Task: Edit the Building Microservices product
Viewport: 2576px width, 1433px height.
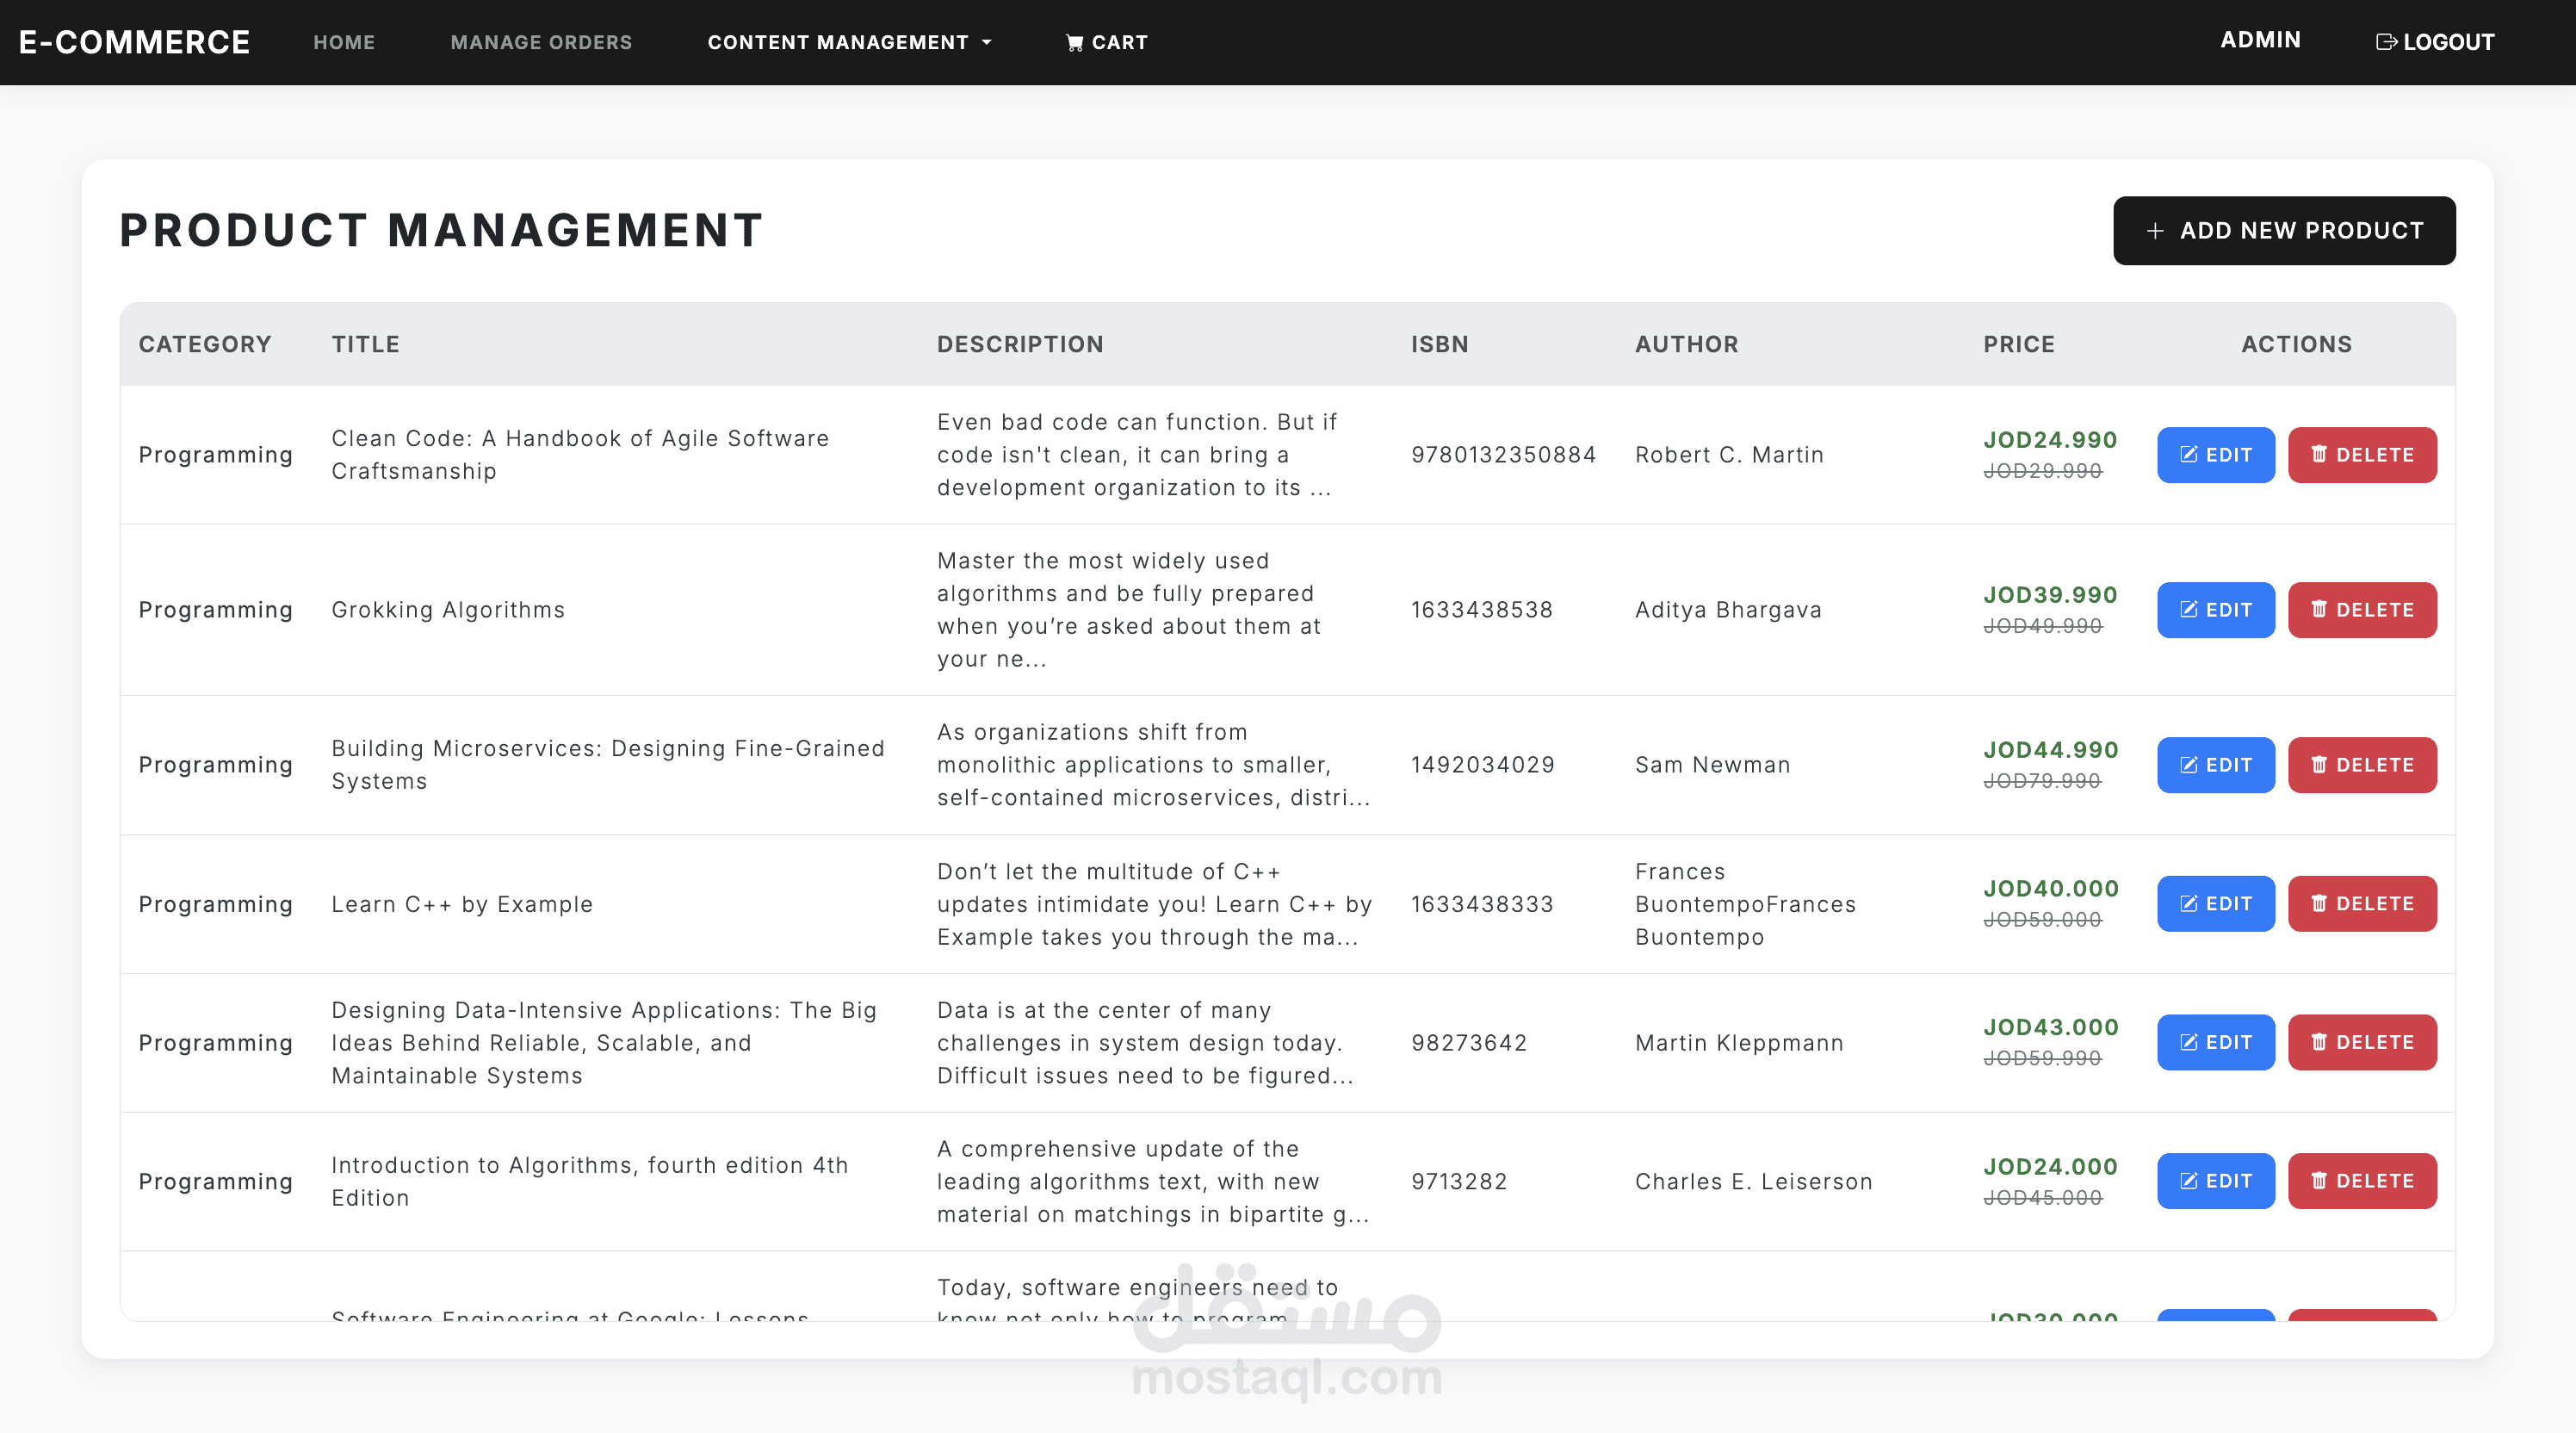Action: (x=2215, y=765)
